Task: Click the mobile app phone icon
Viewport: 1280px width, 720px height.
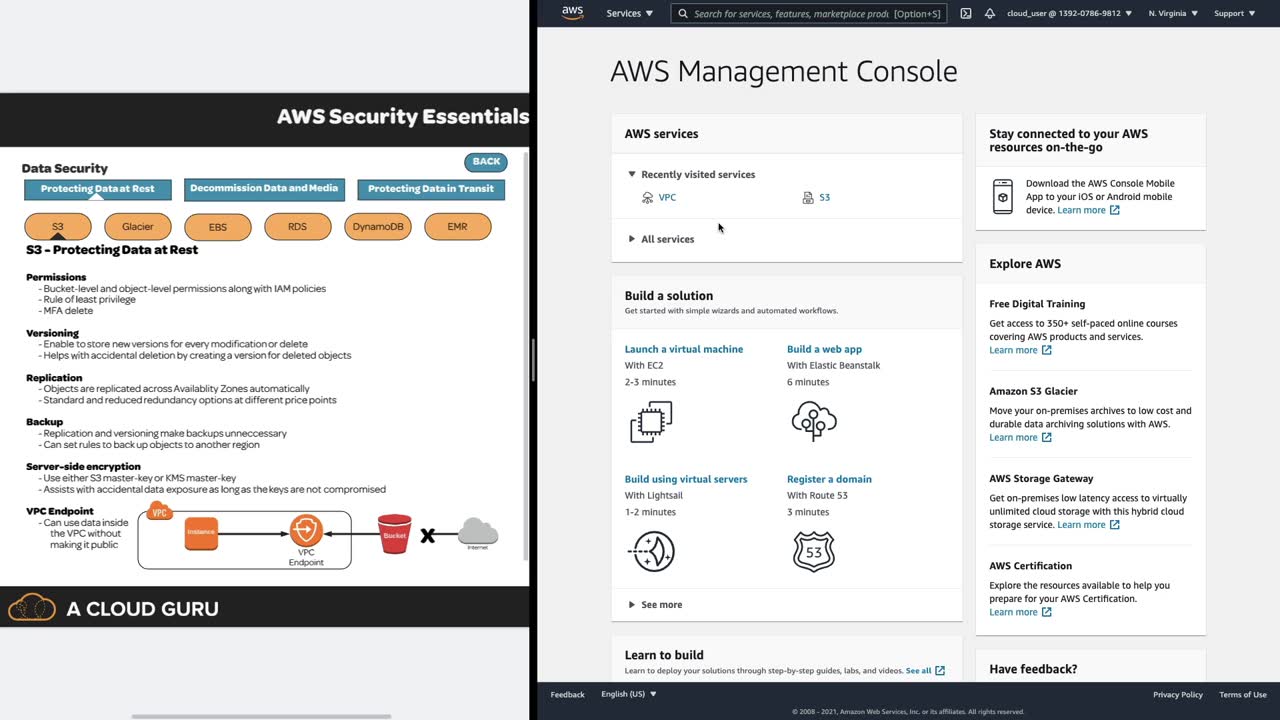Action: point(1003,197)
